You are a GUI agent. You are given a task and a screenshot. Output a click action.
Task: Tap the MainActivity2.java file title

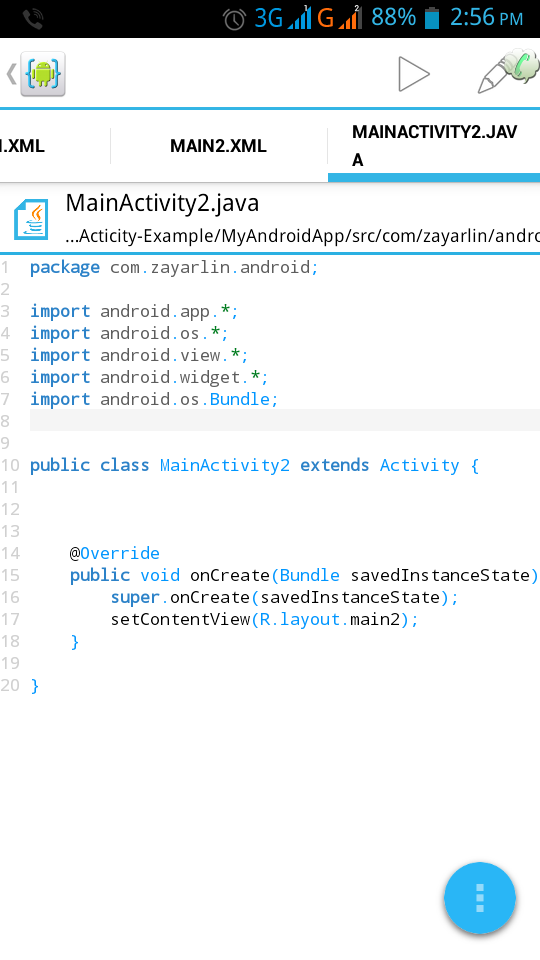162,203
